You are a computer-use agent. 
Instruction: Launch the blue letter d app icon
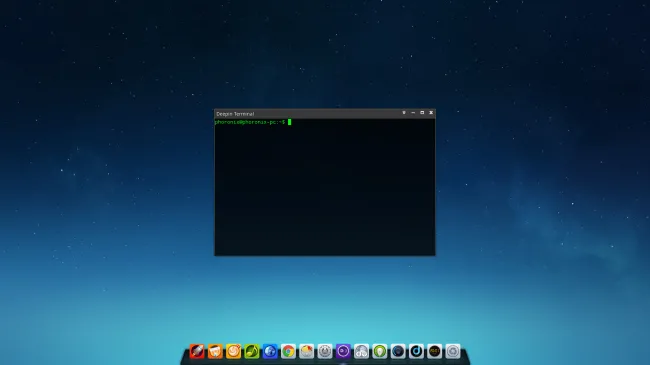pyautogui.click(x=416, y=351)
